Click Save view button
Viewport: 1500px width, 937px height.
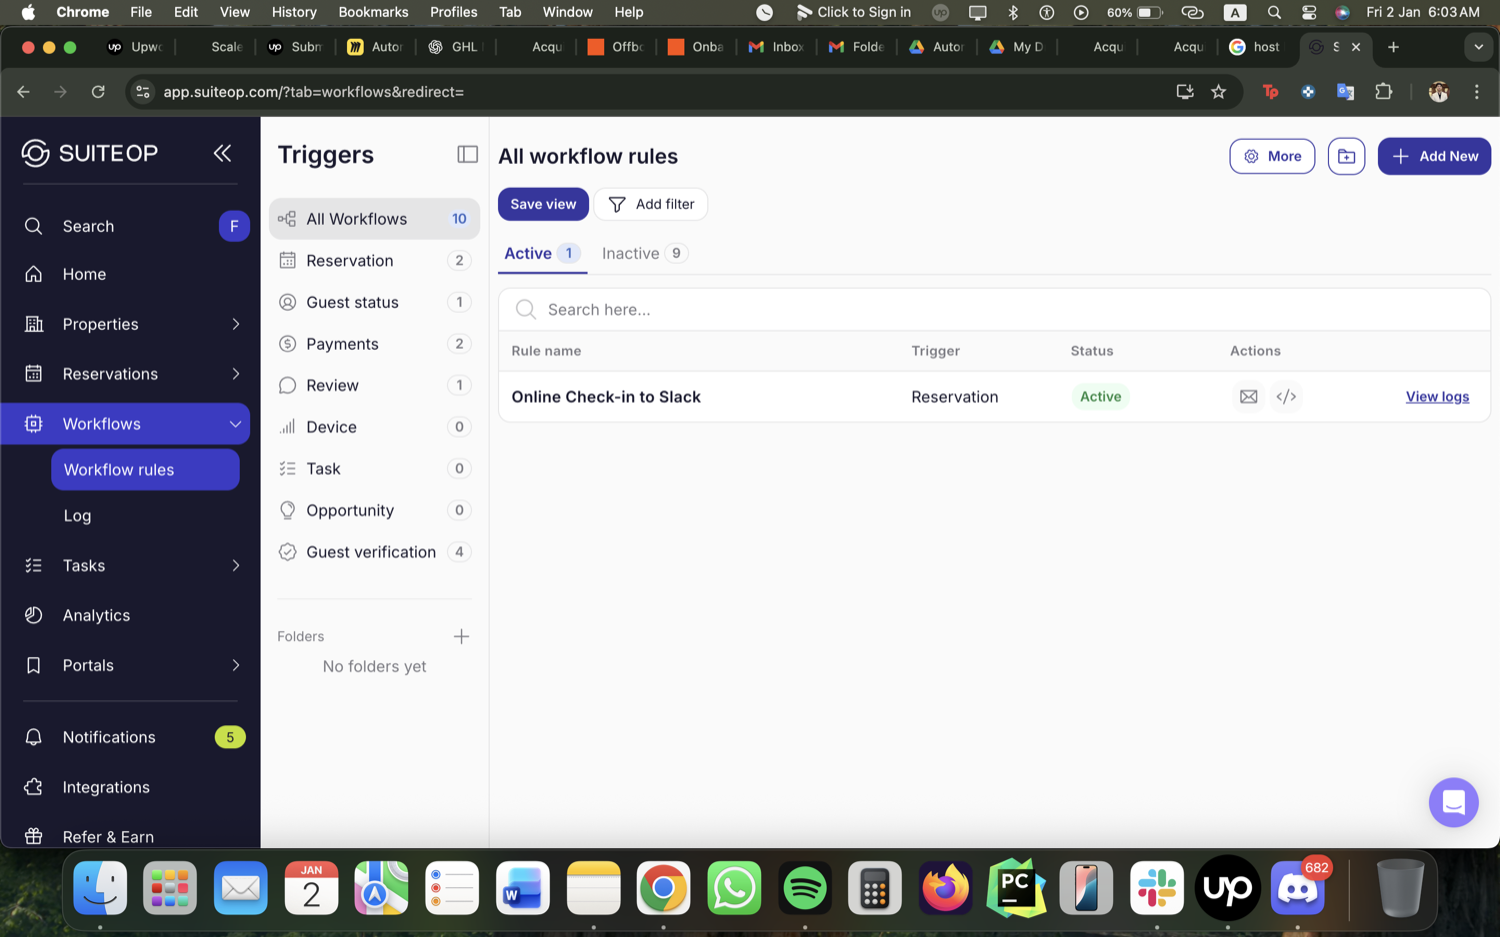[543, 204]
